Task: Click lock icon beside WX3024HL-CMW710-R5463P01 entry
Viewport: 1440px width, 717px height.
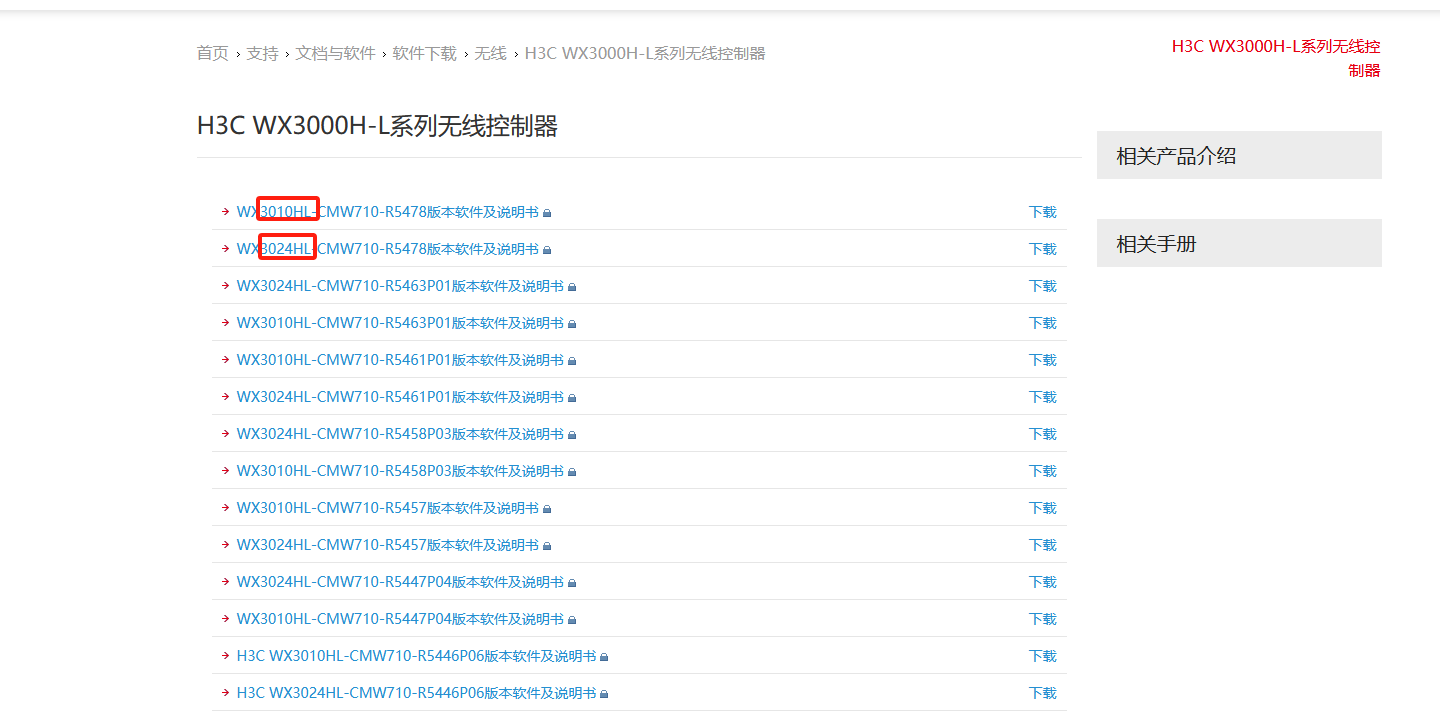Action: pos(572,287)
